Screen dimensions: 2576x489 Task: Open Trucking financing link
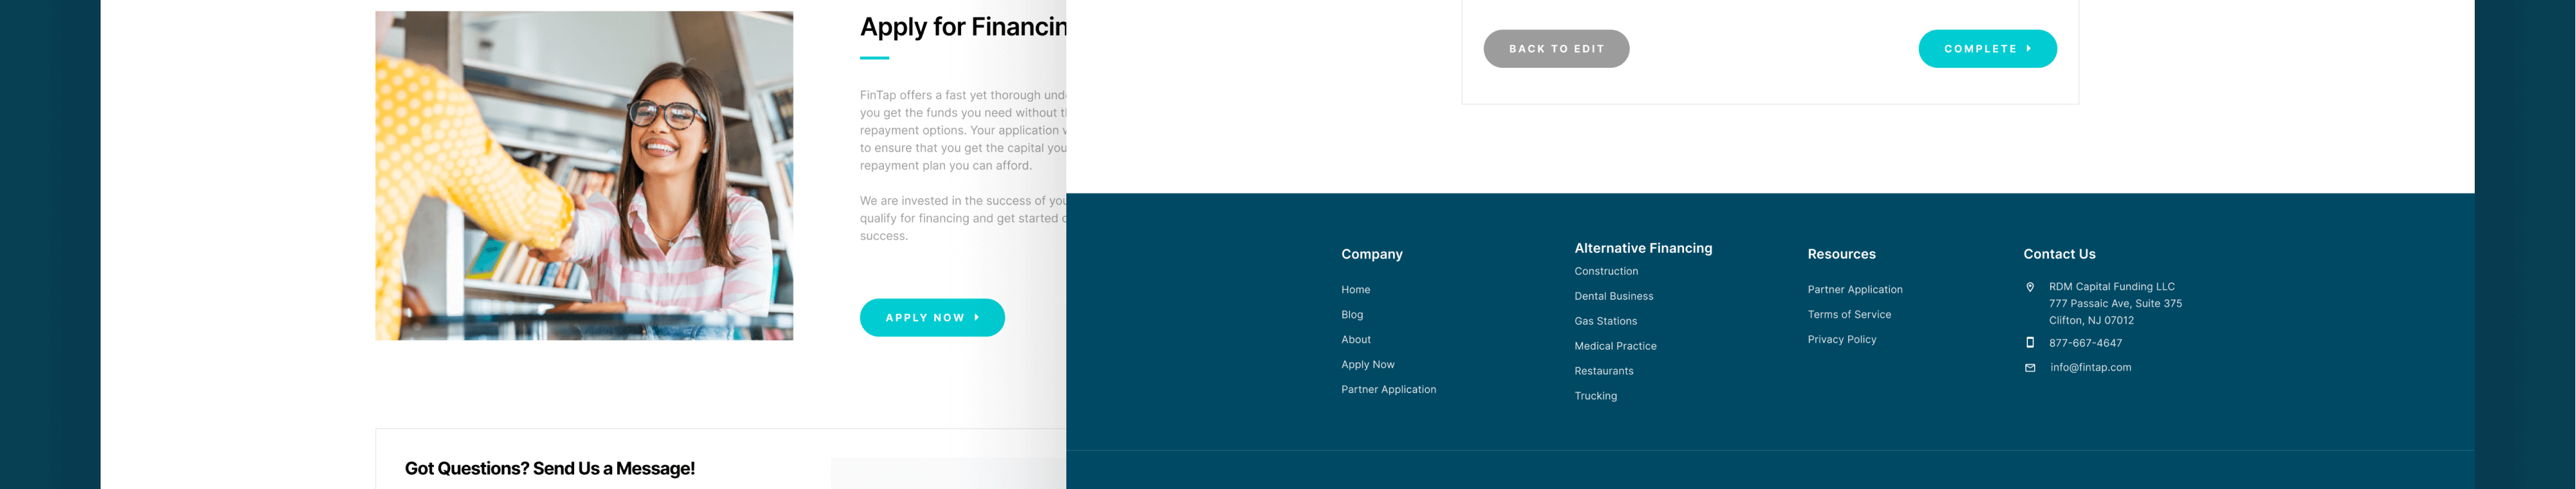click(1595, 396)
